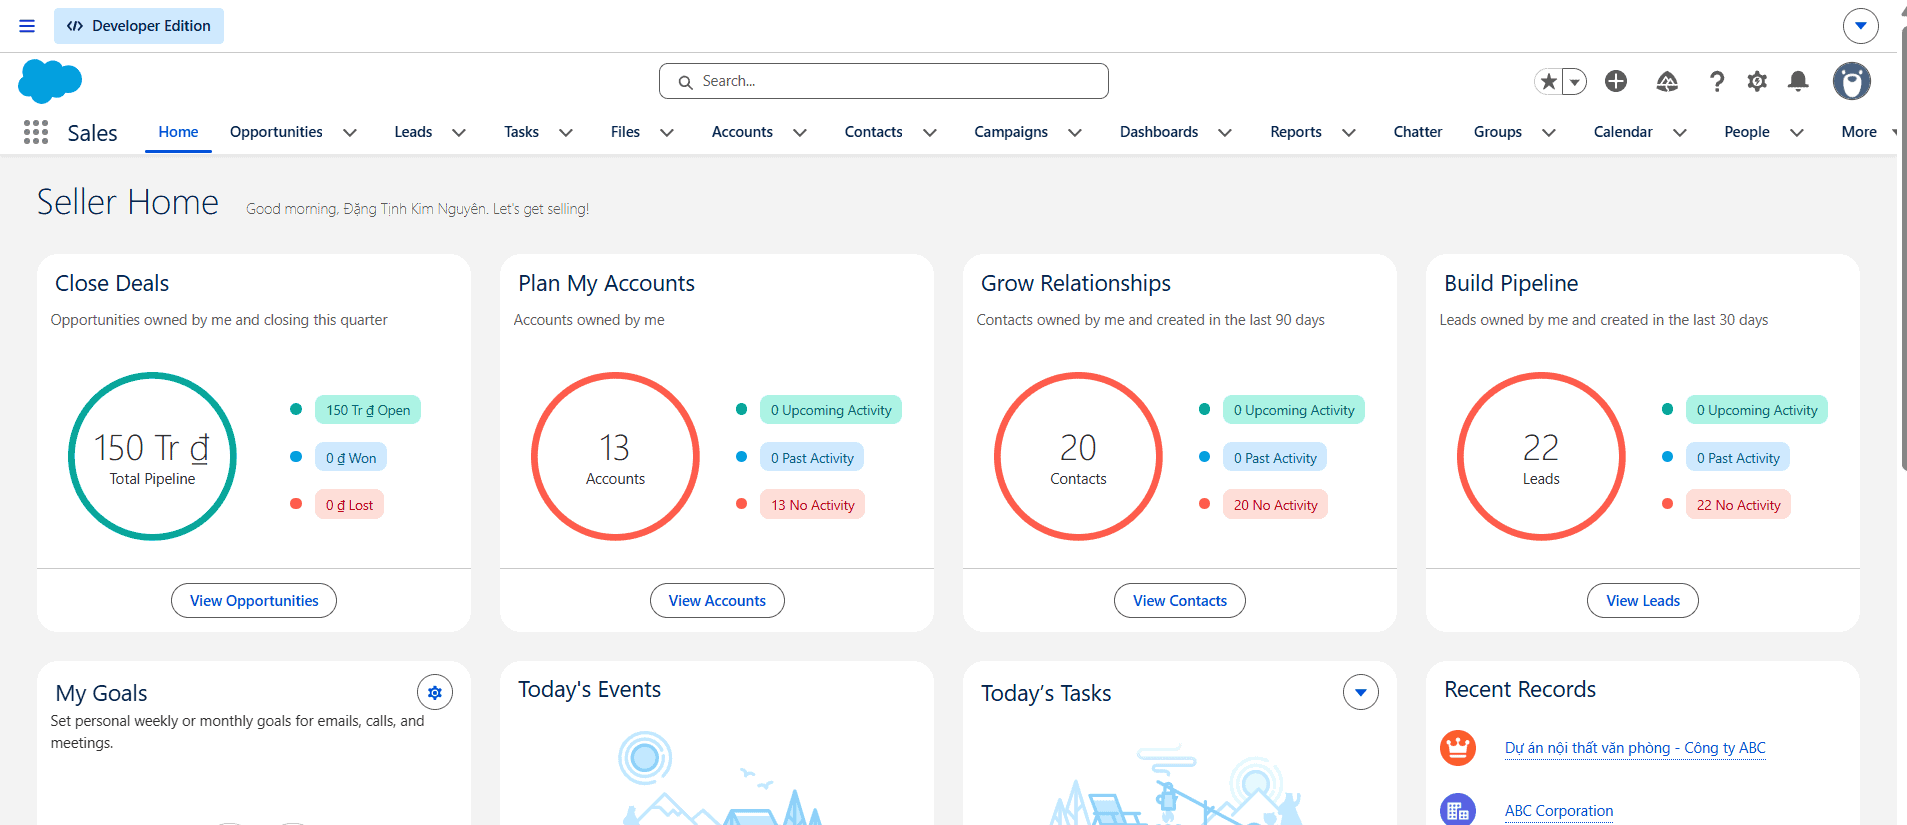Screen dimensions: 1907x825
Task: Click the View Opportunities button
Action: pos(254,600)
